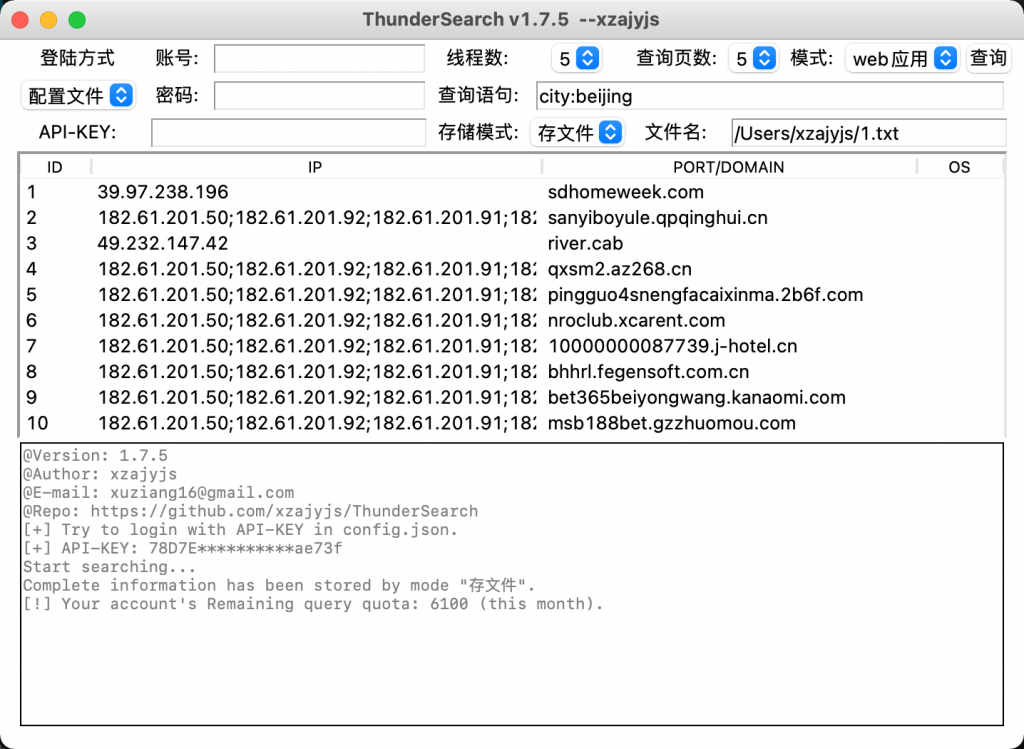Open the 配置文件 login method dropdown

79,95
